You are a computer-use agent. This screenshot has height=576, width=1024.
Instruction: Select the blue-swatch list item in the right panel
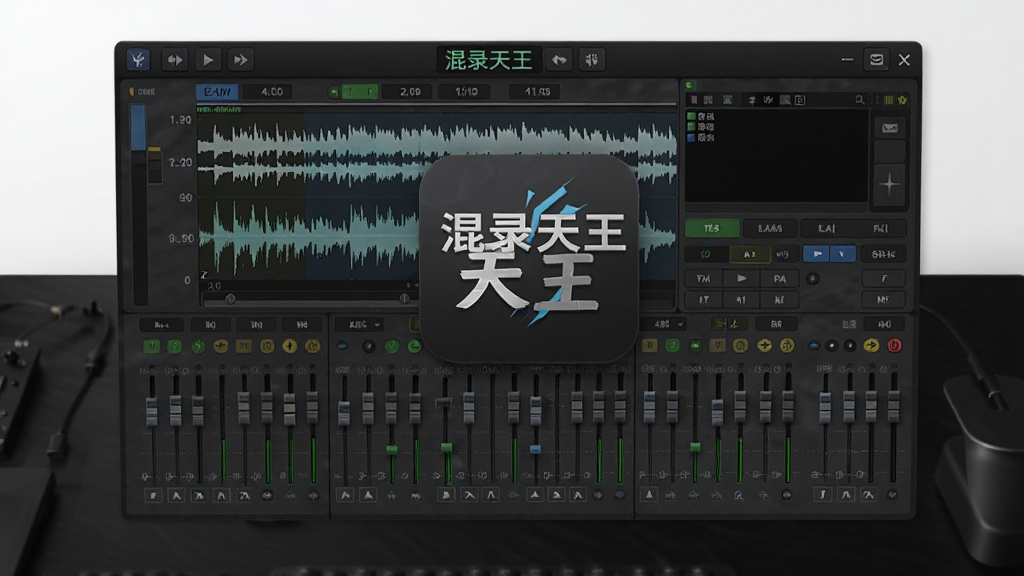click(701, 138)
